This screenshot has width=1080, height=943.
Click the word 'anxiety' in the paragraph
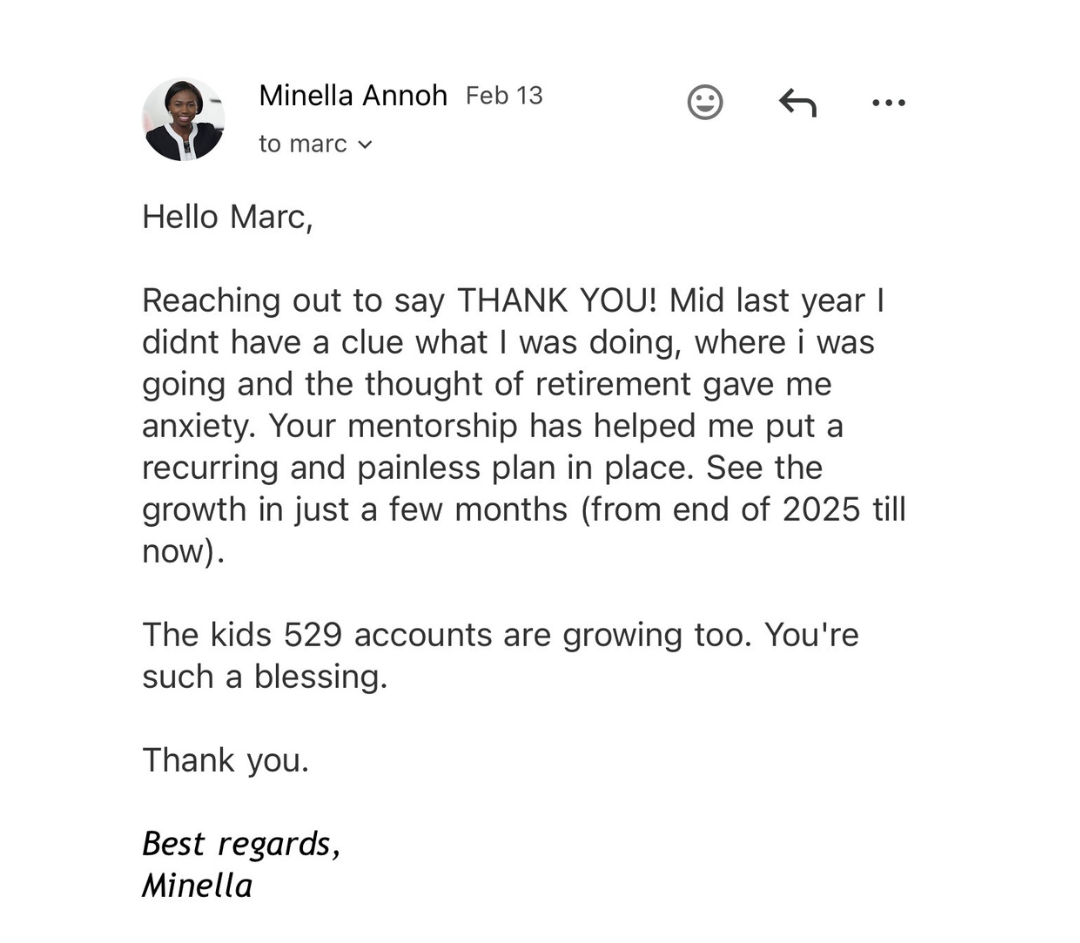coord(196,426)
